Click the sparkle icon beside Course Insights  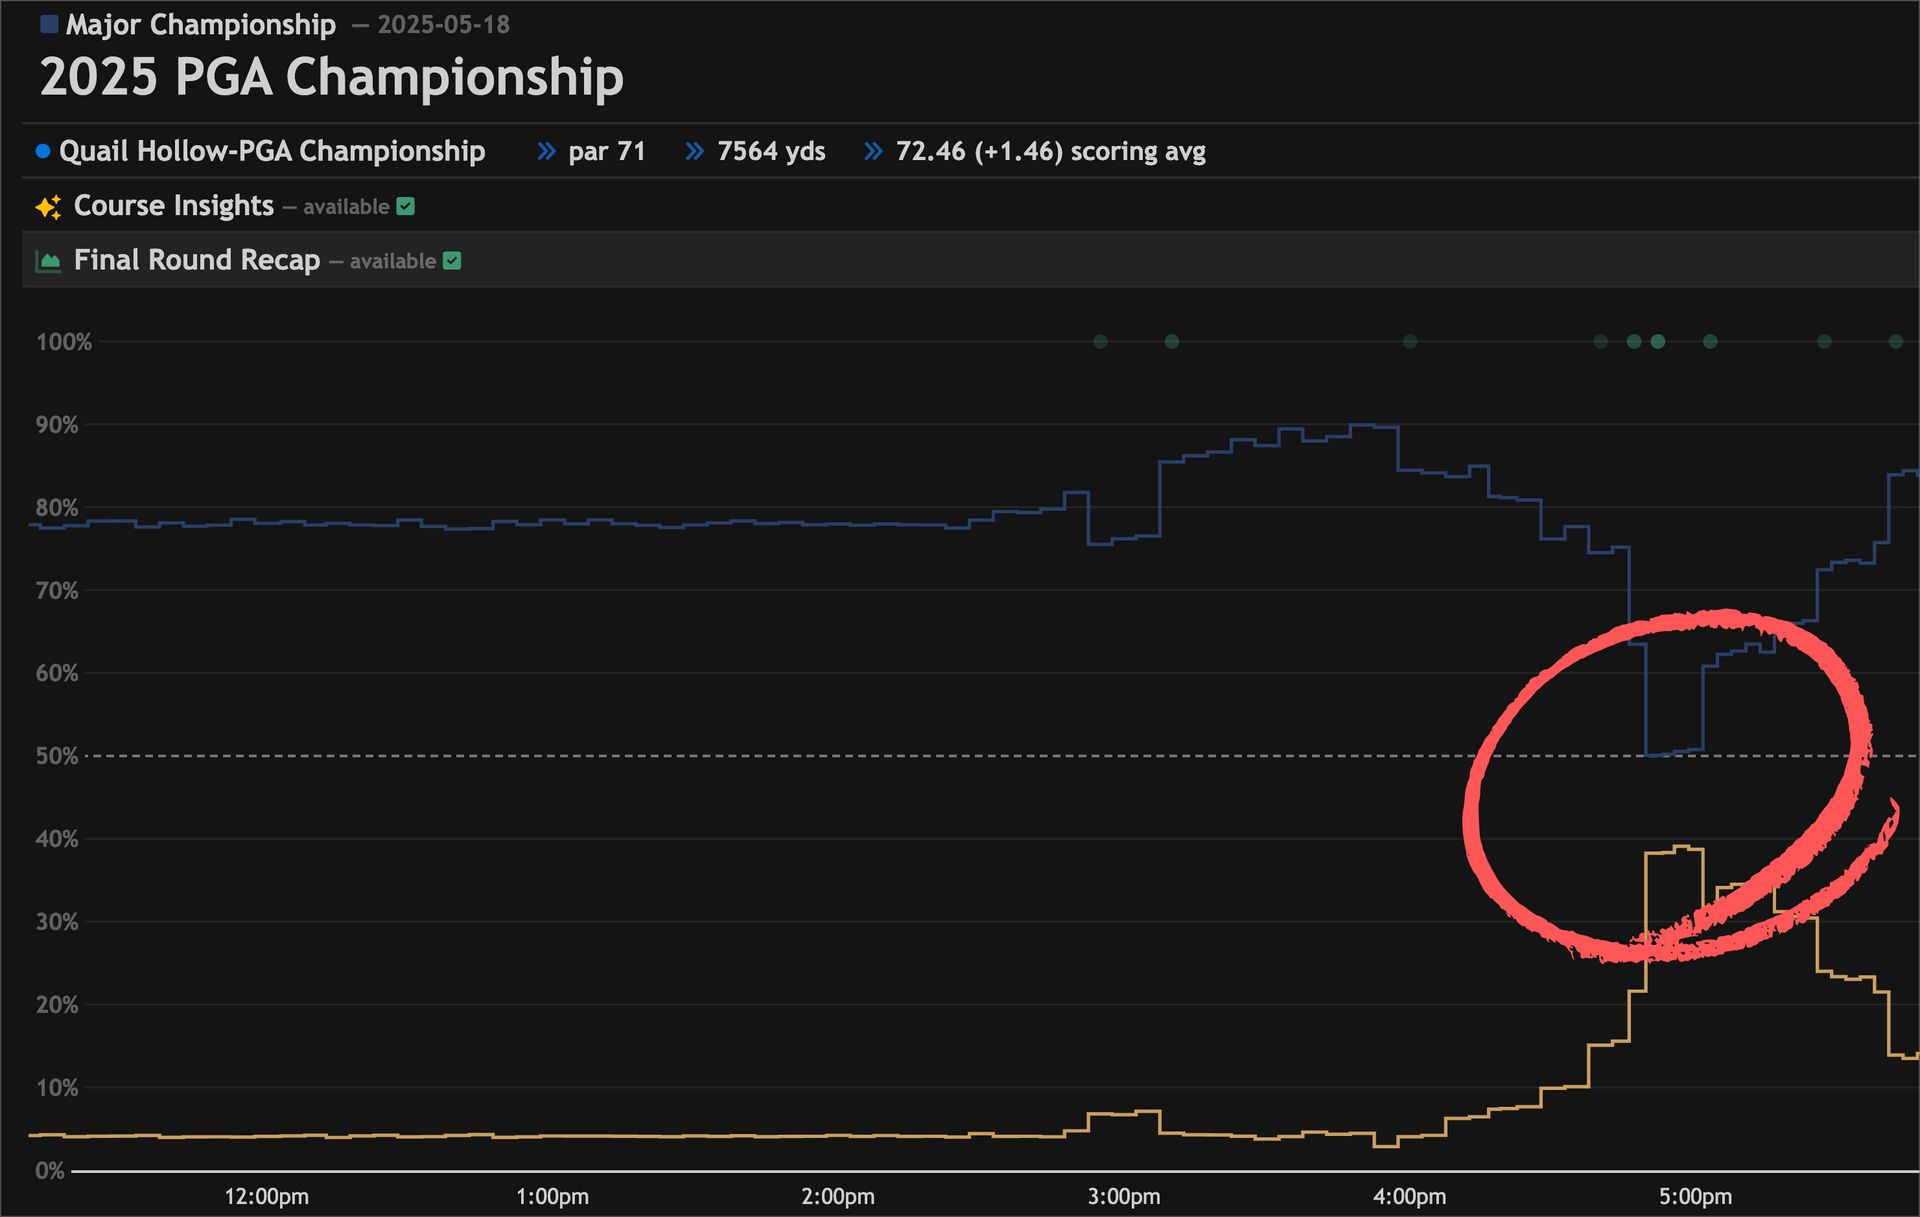click(48, 207)
